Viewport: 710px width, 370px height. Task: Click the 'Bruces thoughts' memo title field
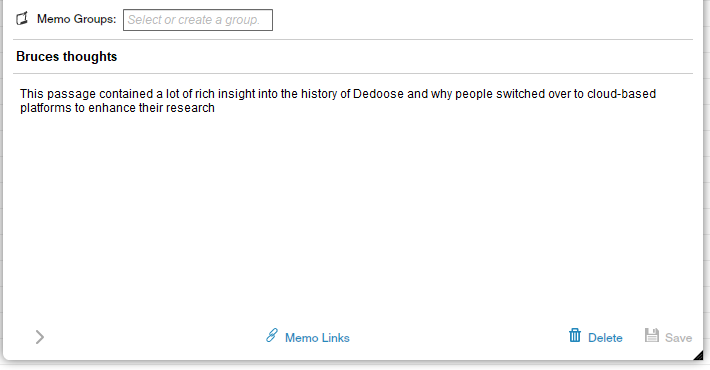353,57
